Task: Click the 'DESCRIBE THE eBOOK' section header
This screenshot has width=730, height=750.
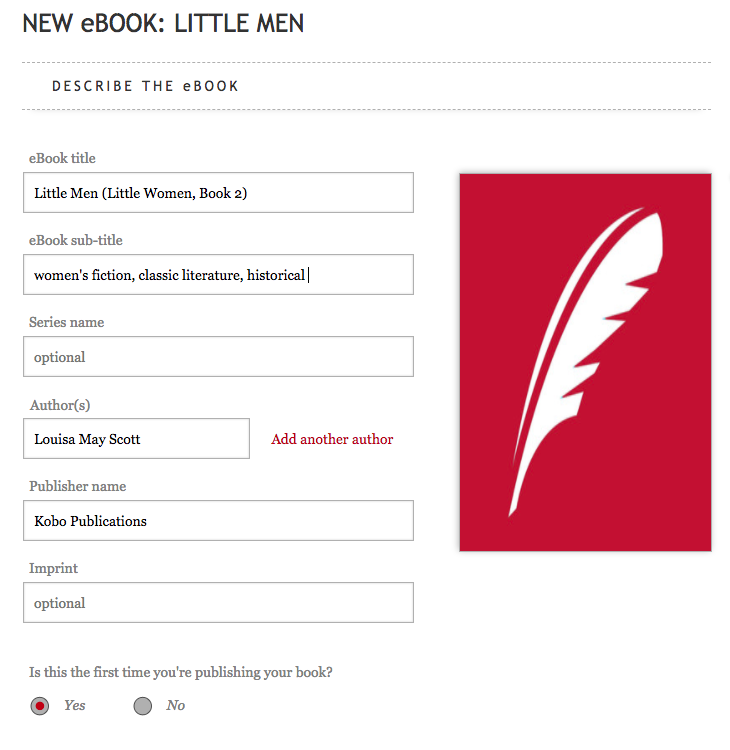Action: tap(145, 86)
